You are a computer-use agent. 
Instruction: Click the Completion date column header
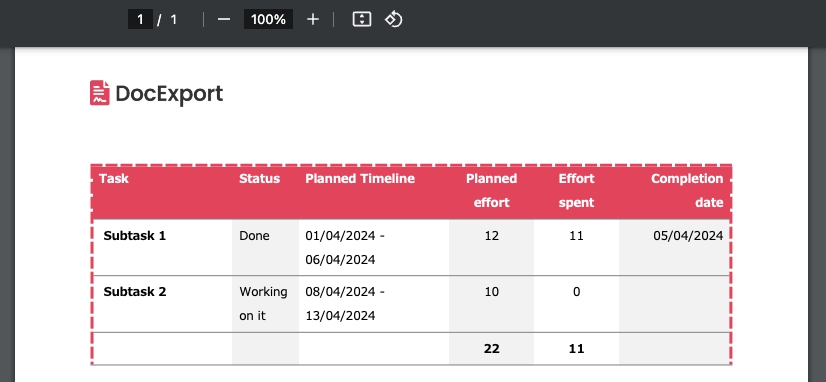pyautogui.click(x=687, y=190)
